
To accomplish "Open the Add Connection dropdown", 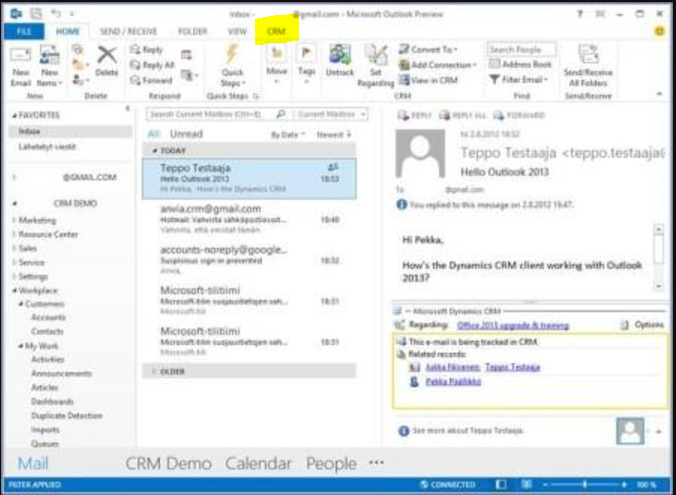I will click(x=438, y=65).
